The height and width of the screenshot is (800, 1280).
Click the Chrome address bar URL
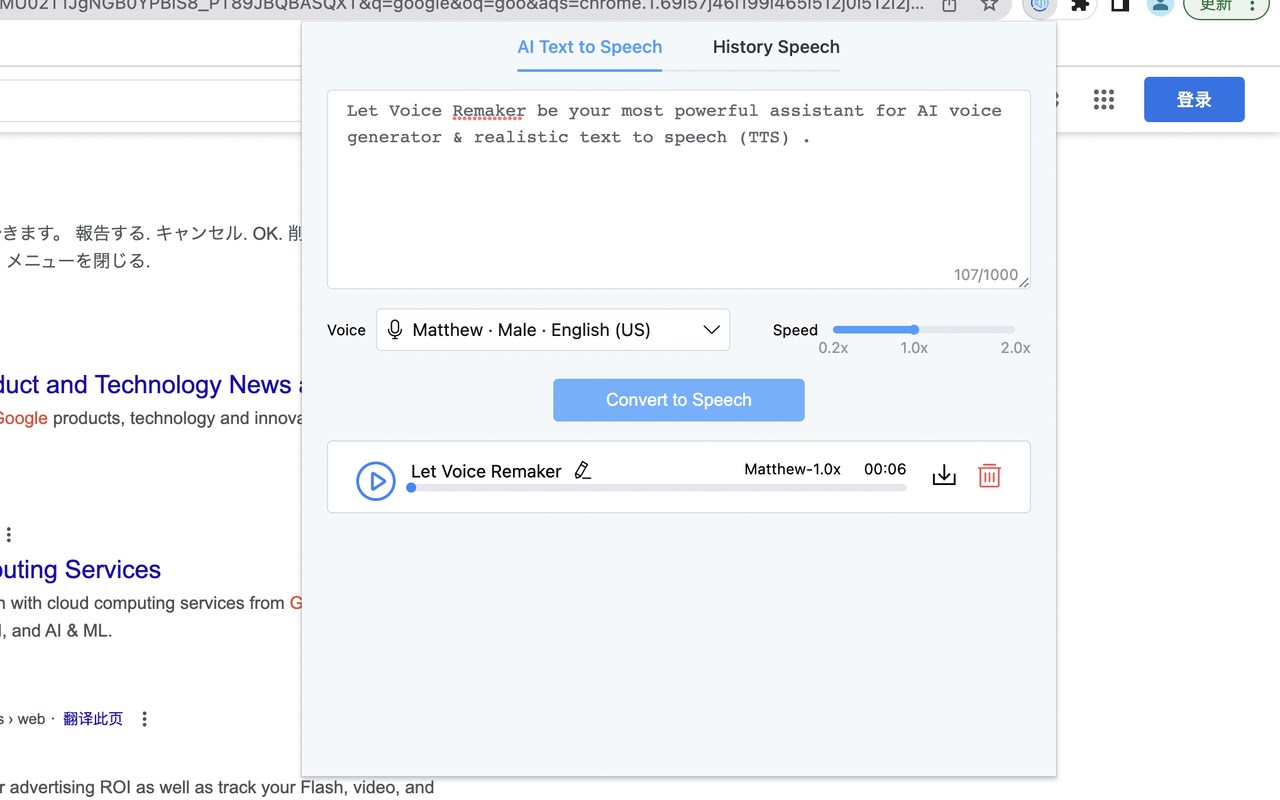[x=462, y=5]
